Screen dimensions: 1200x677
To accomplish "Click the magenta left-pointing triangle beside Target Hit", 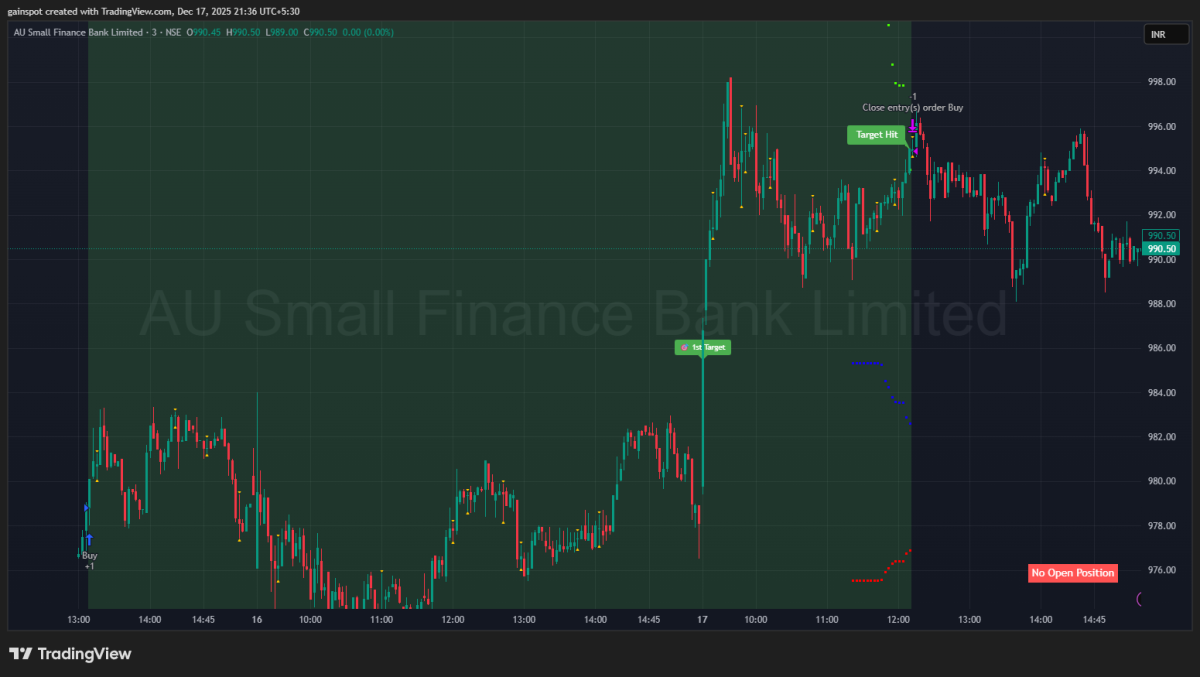I will coord(915,152).
